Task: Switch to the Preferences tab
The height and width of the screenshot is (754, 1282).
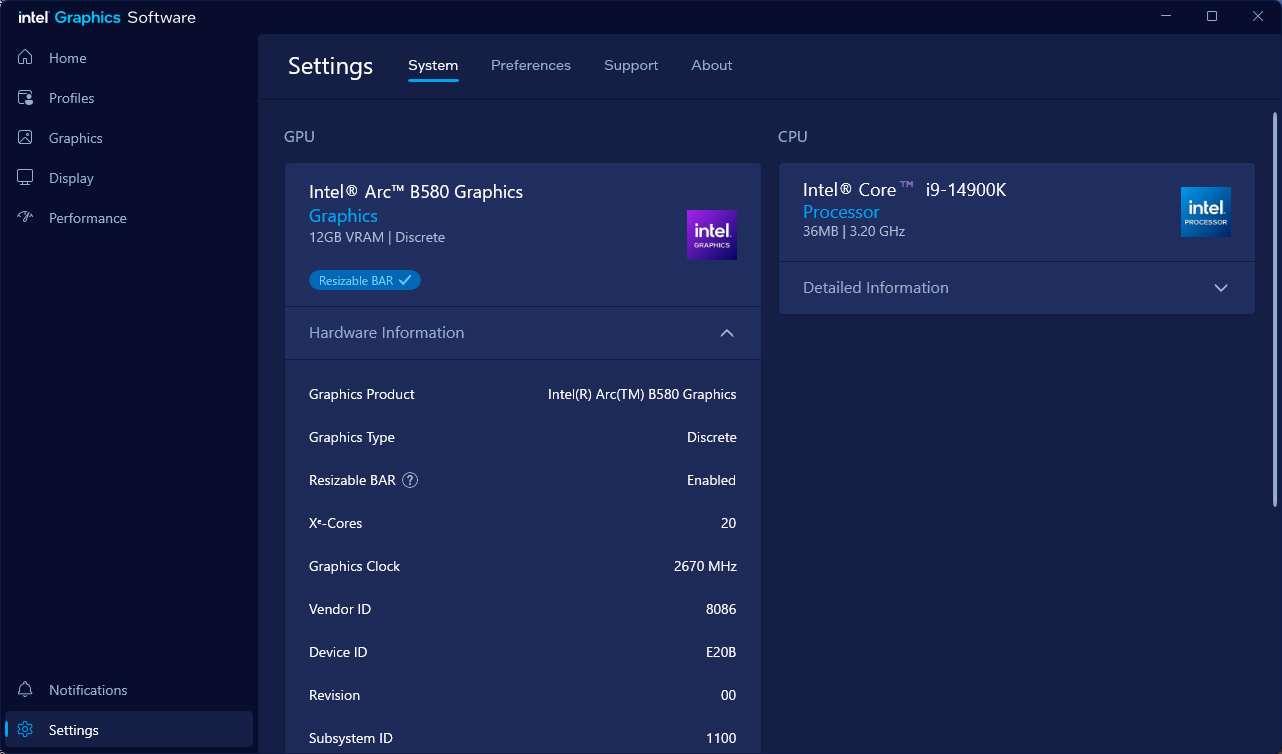Action: pos(531,66)
